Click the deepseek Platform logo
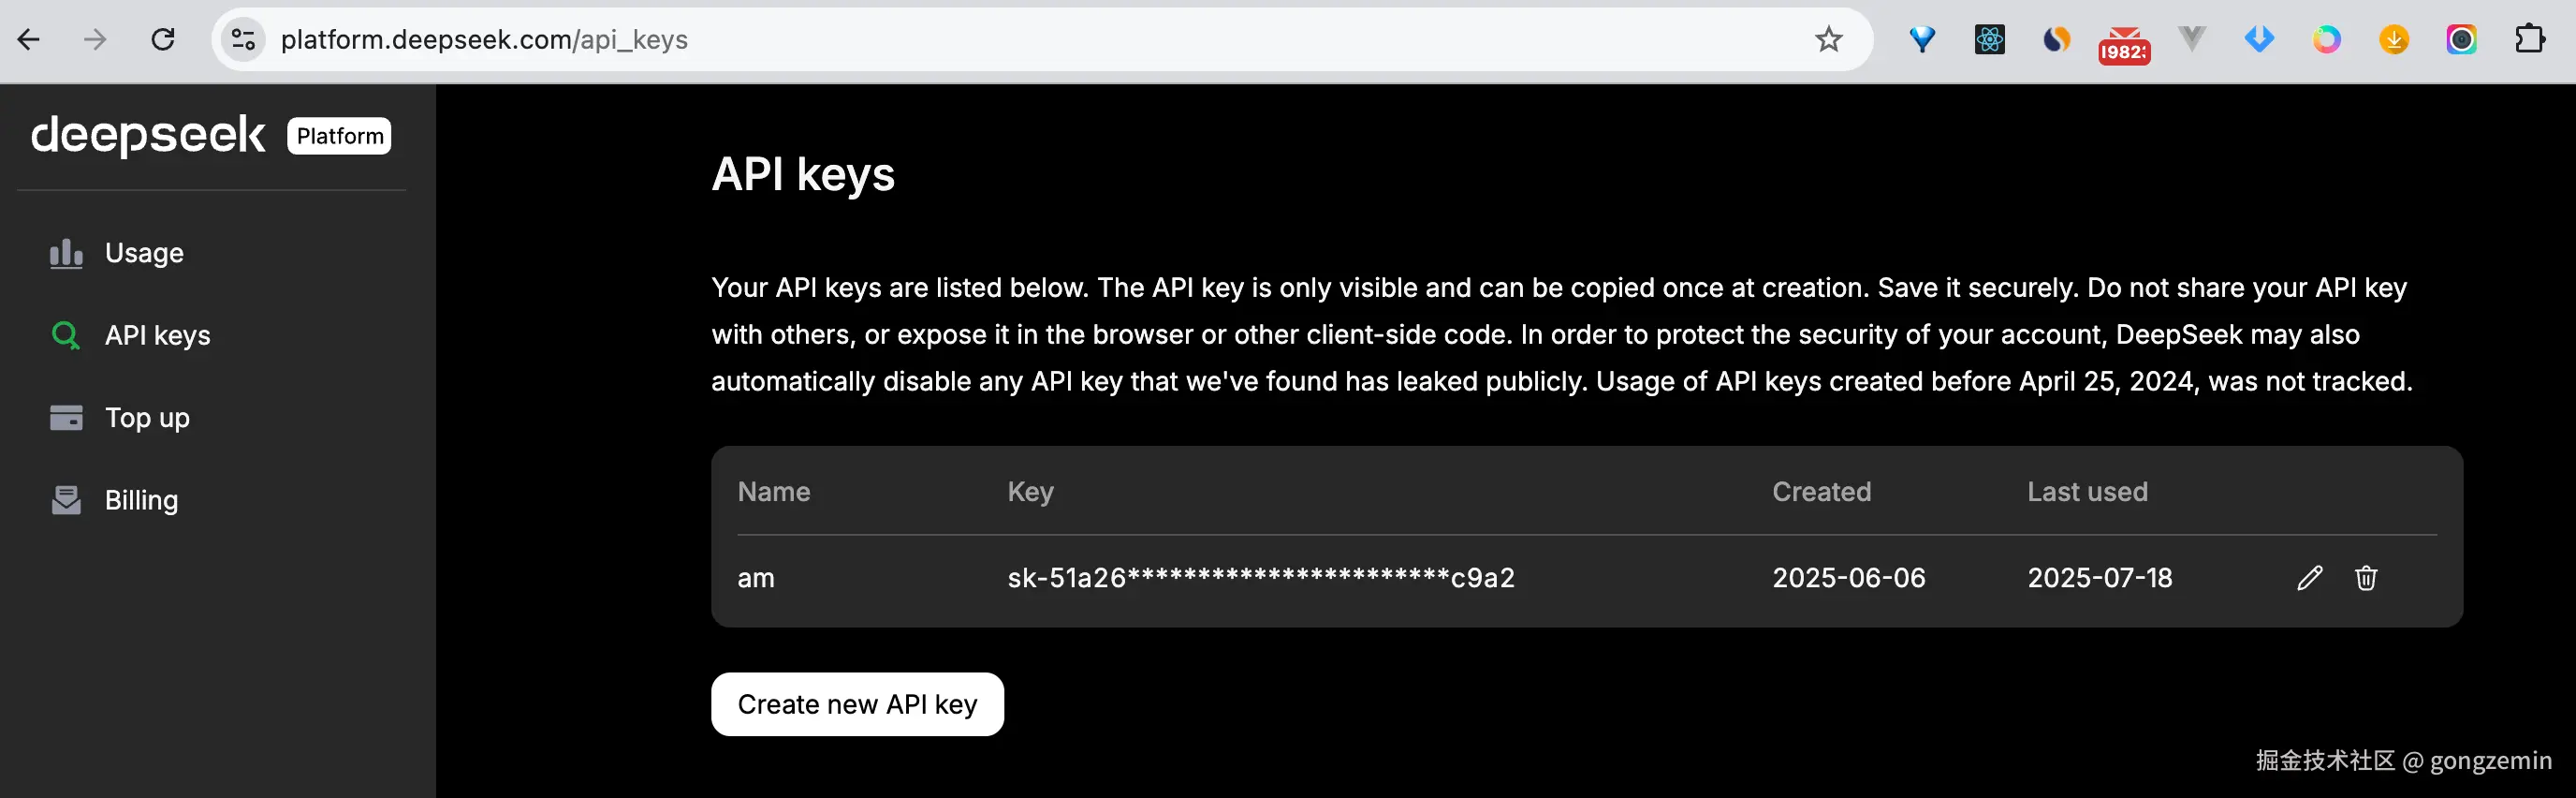The image size is (2576, 798). (x=210, y=136)
